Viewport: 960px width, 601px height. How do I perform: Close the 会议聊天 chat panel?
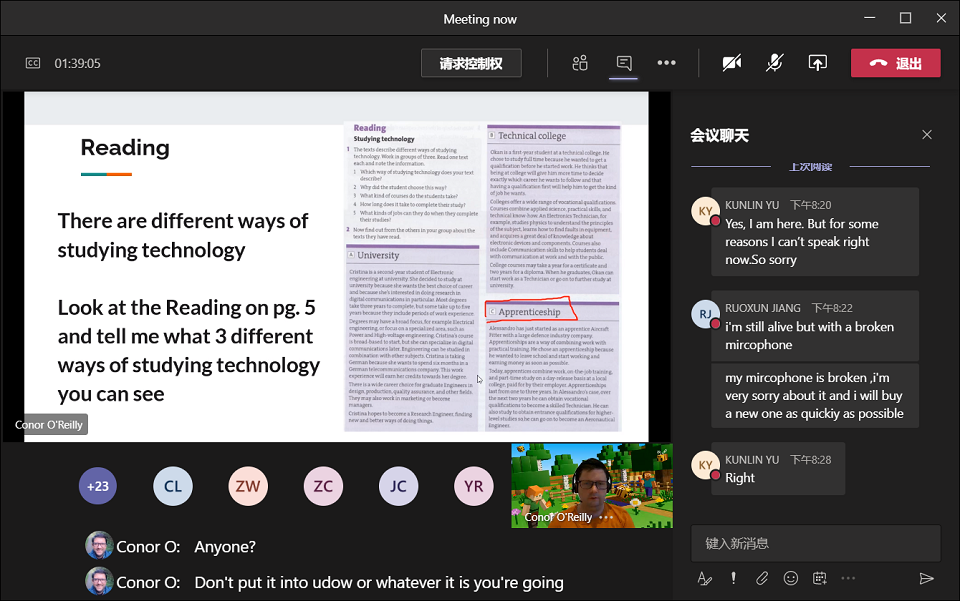click(x=926, y=135)
